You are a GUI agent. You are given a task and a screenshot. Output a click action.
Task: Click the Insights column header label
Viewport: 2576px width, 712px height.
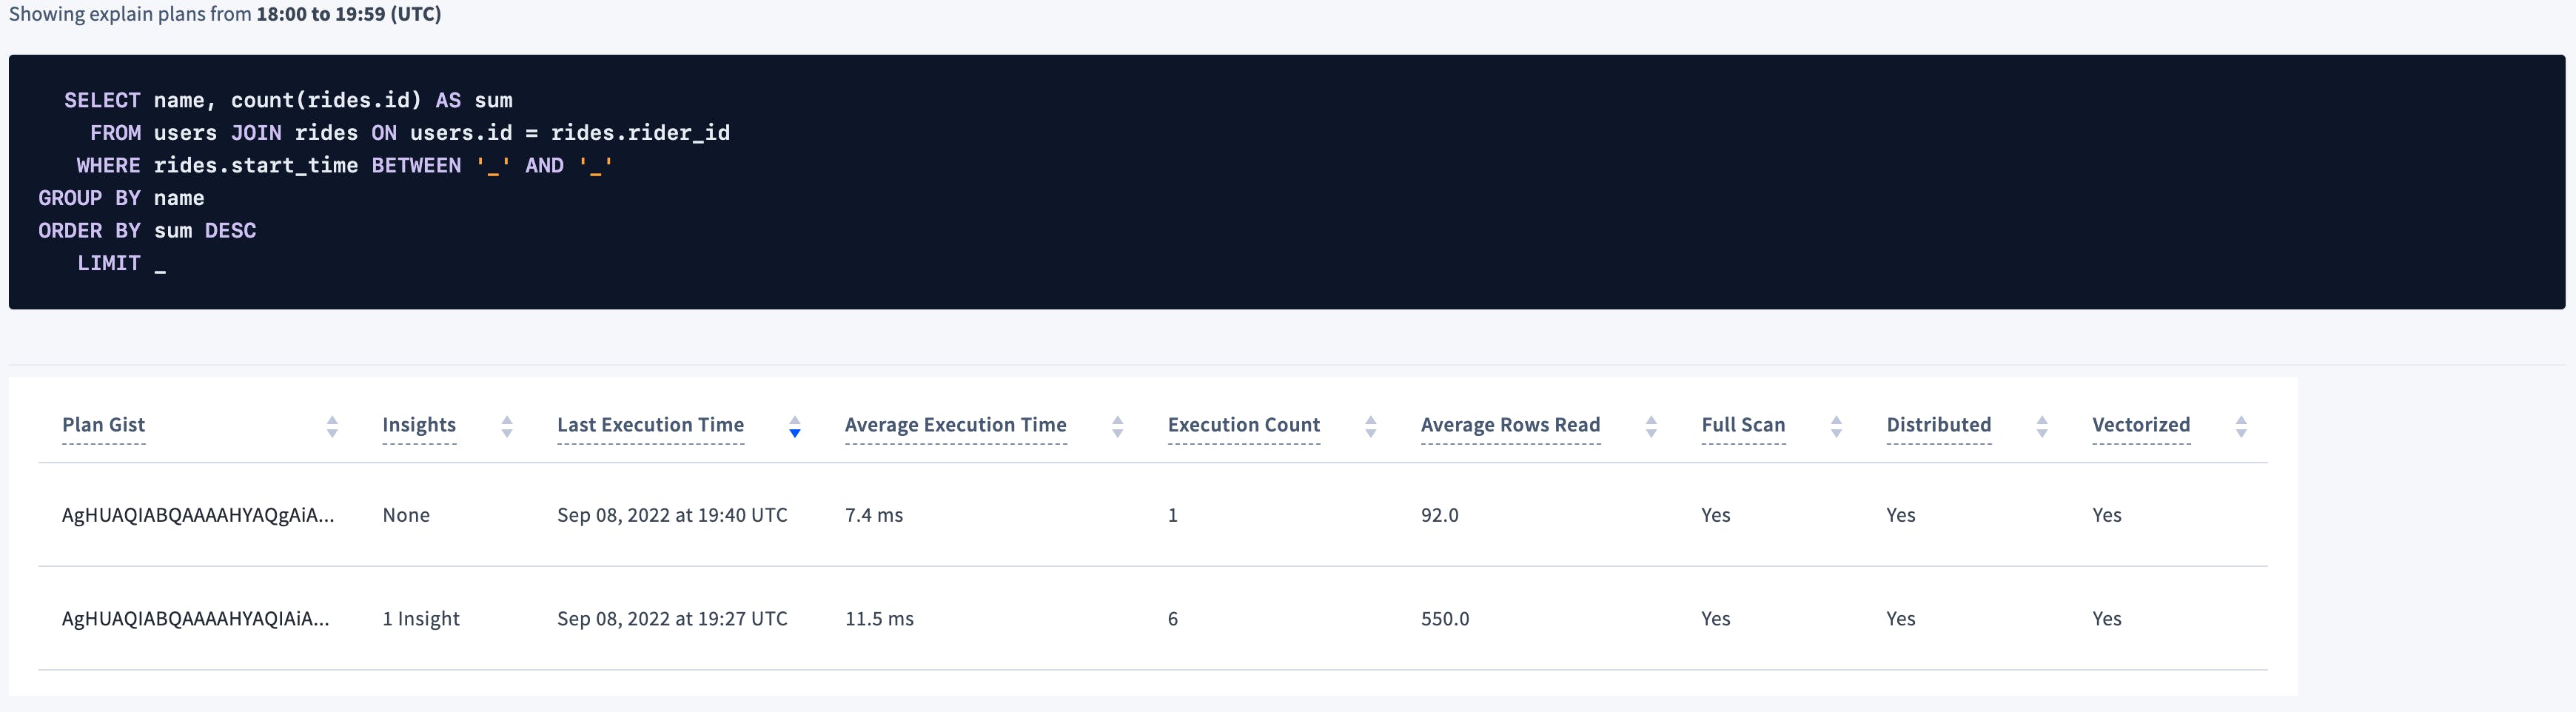[419, 425]
